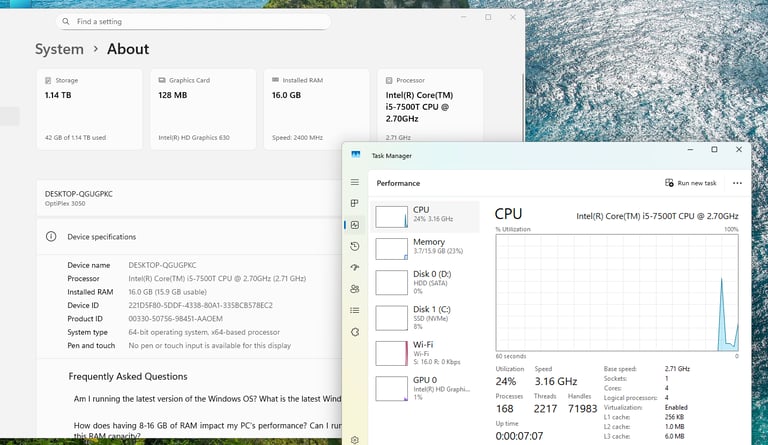Open Task Manager settings gear

355,440
